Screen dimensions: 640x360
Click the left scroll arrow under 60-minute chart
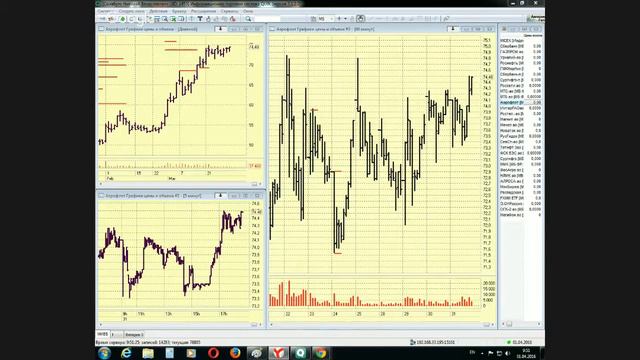[x=271, y=324]
